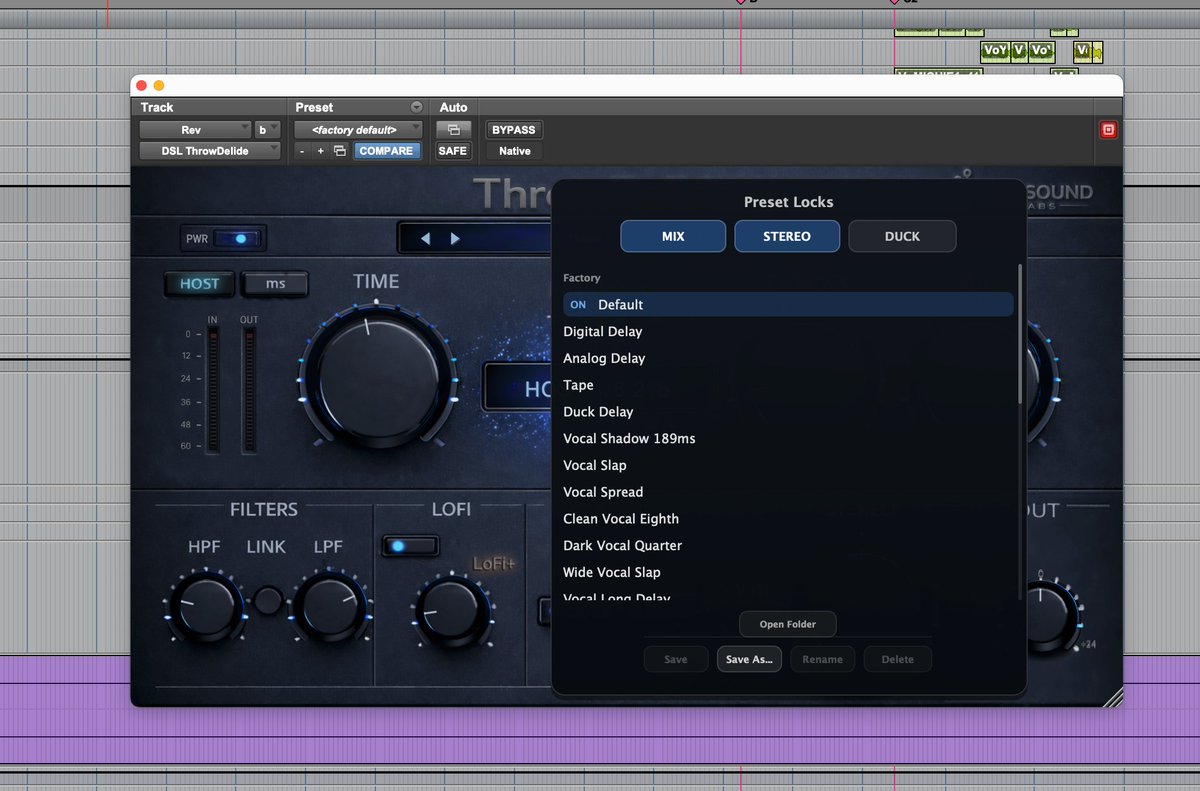Click the HPF filter knob

pyautogui.click(x=205, y=607)
